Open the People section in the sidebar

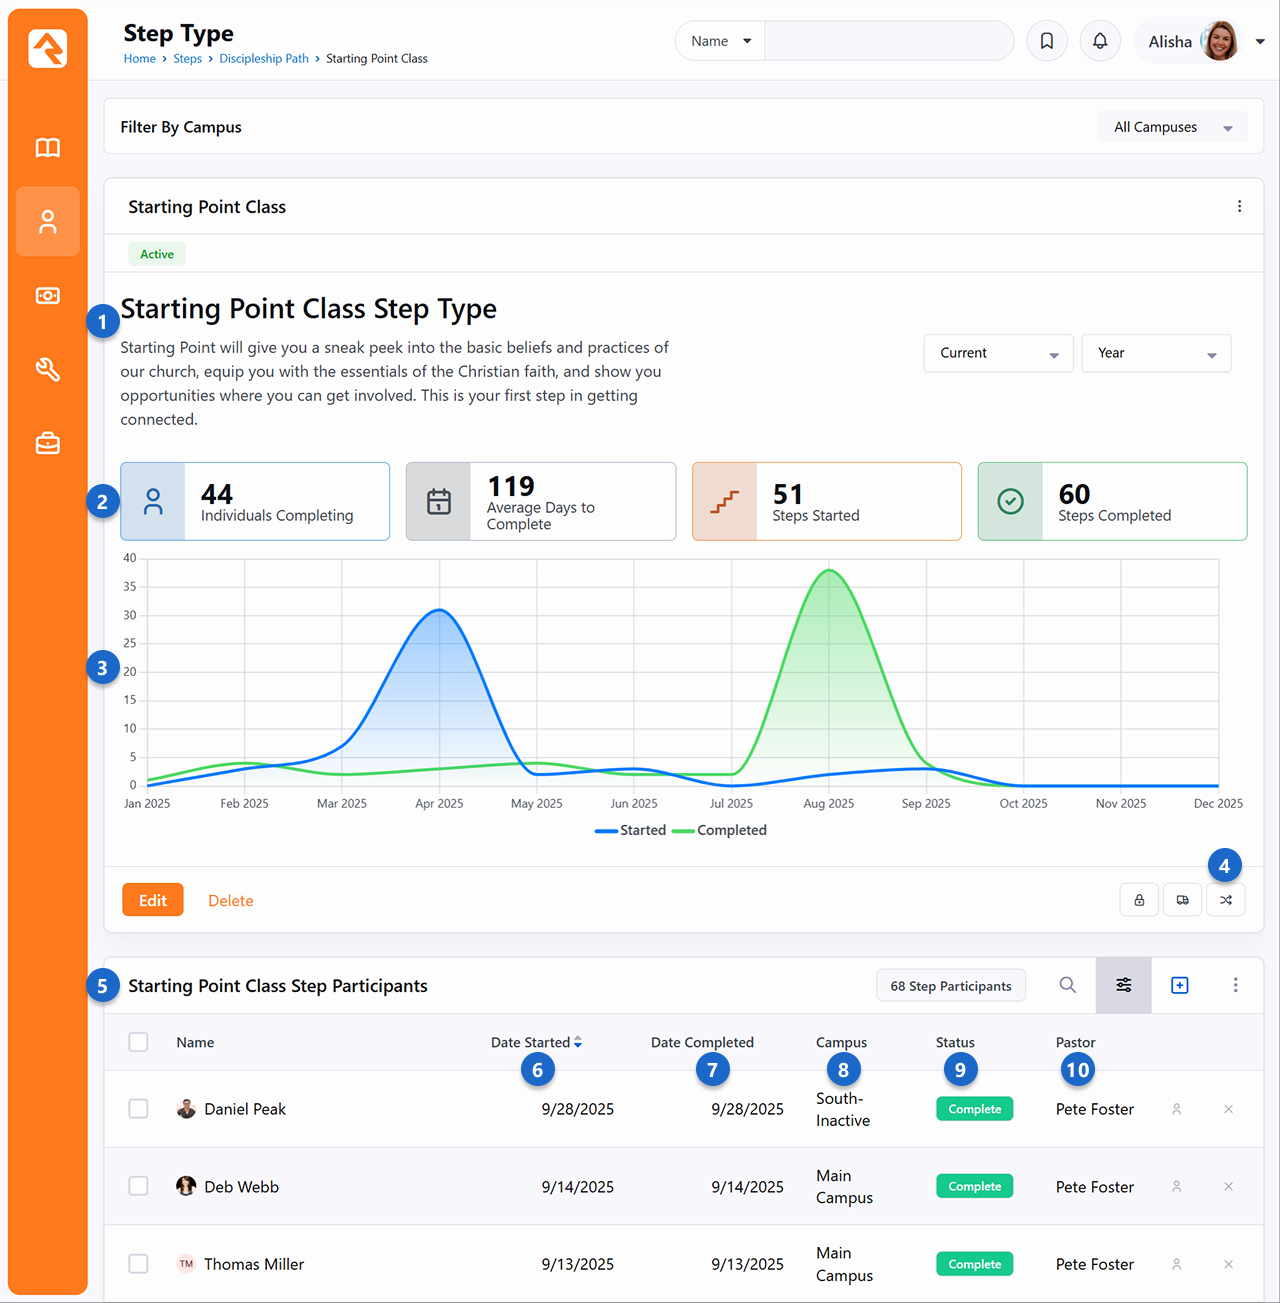48,222
